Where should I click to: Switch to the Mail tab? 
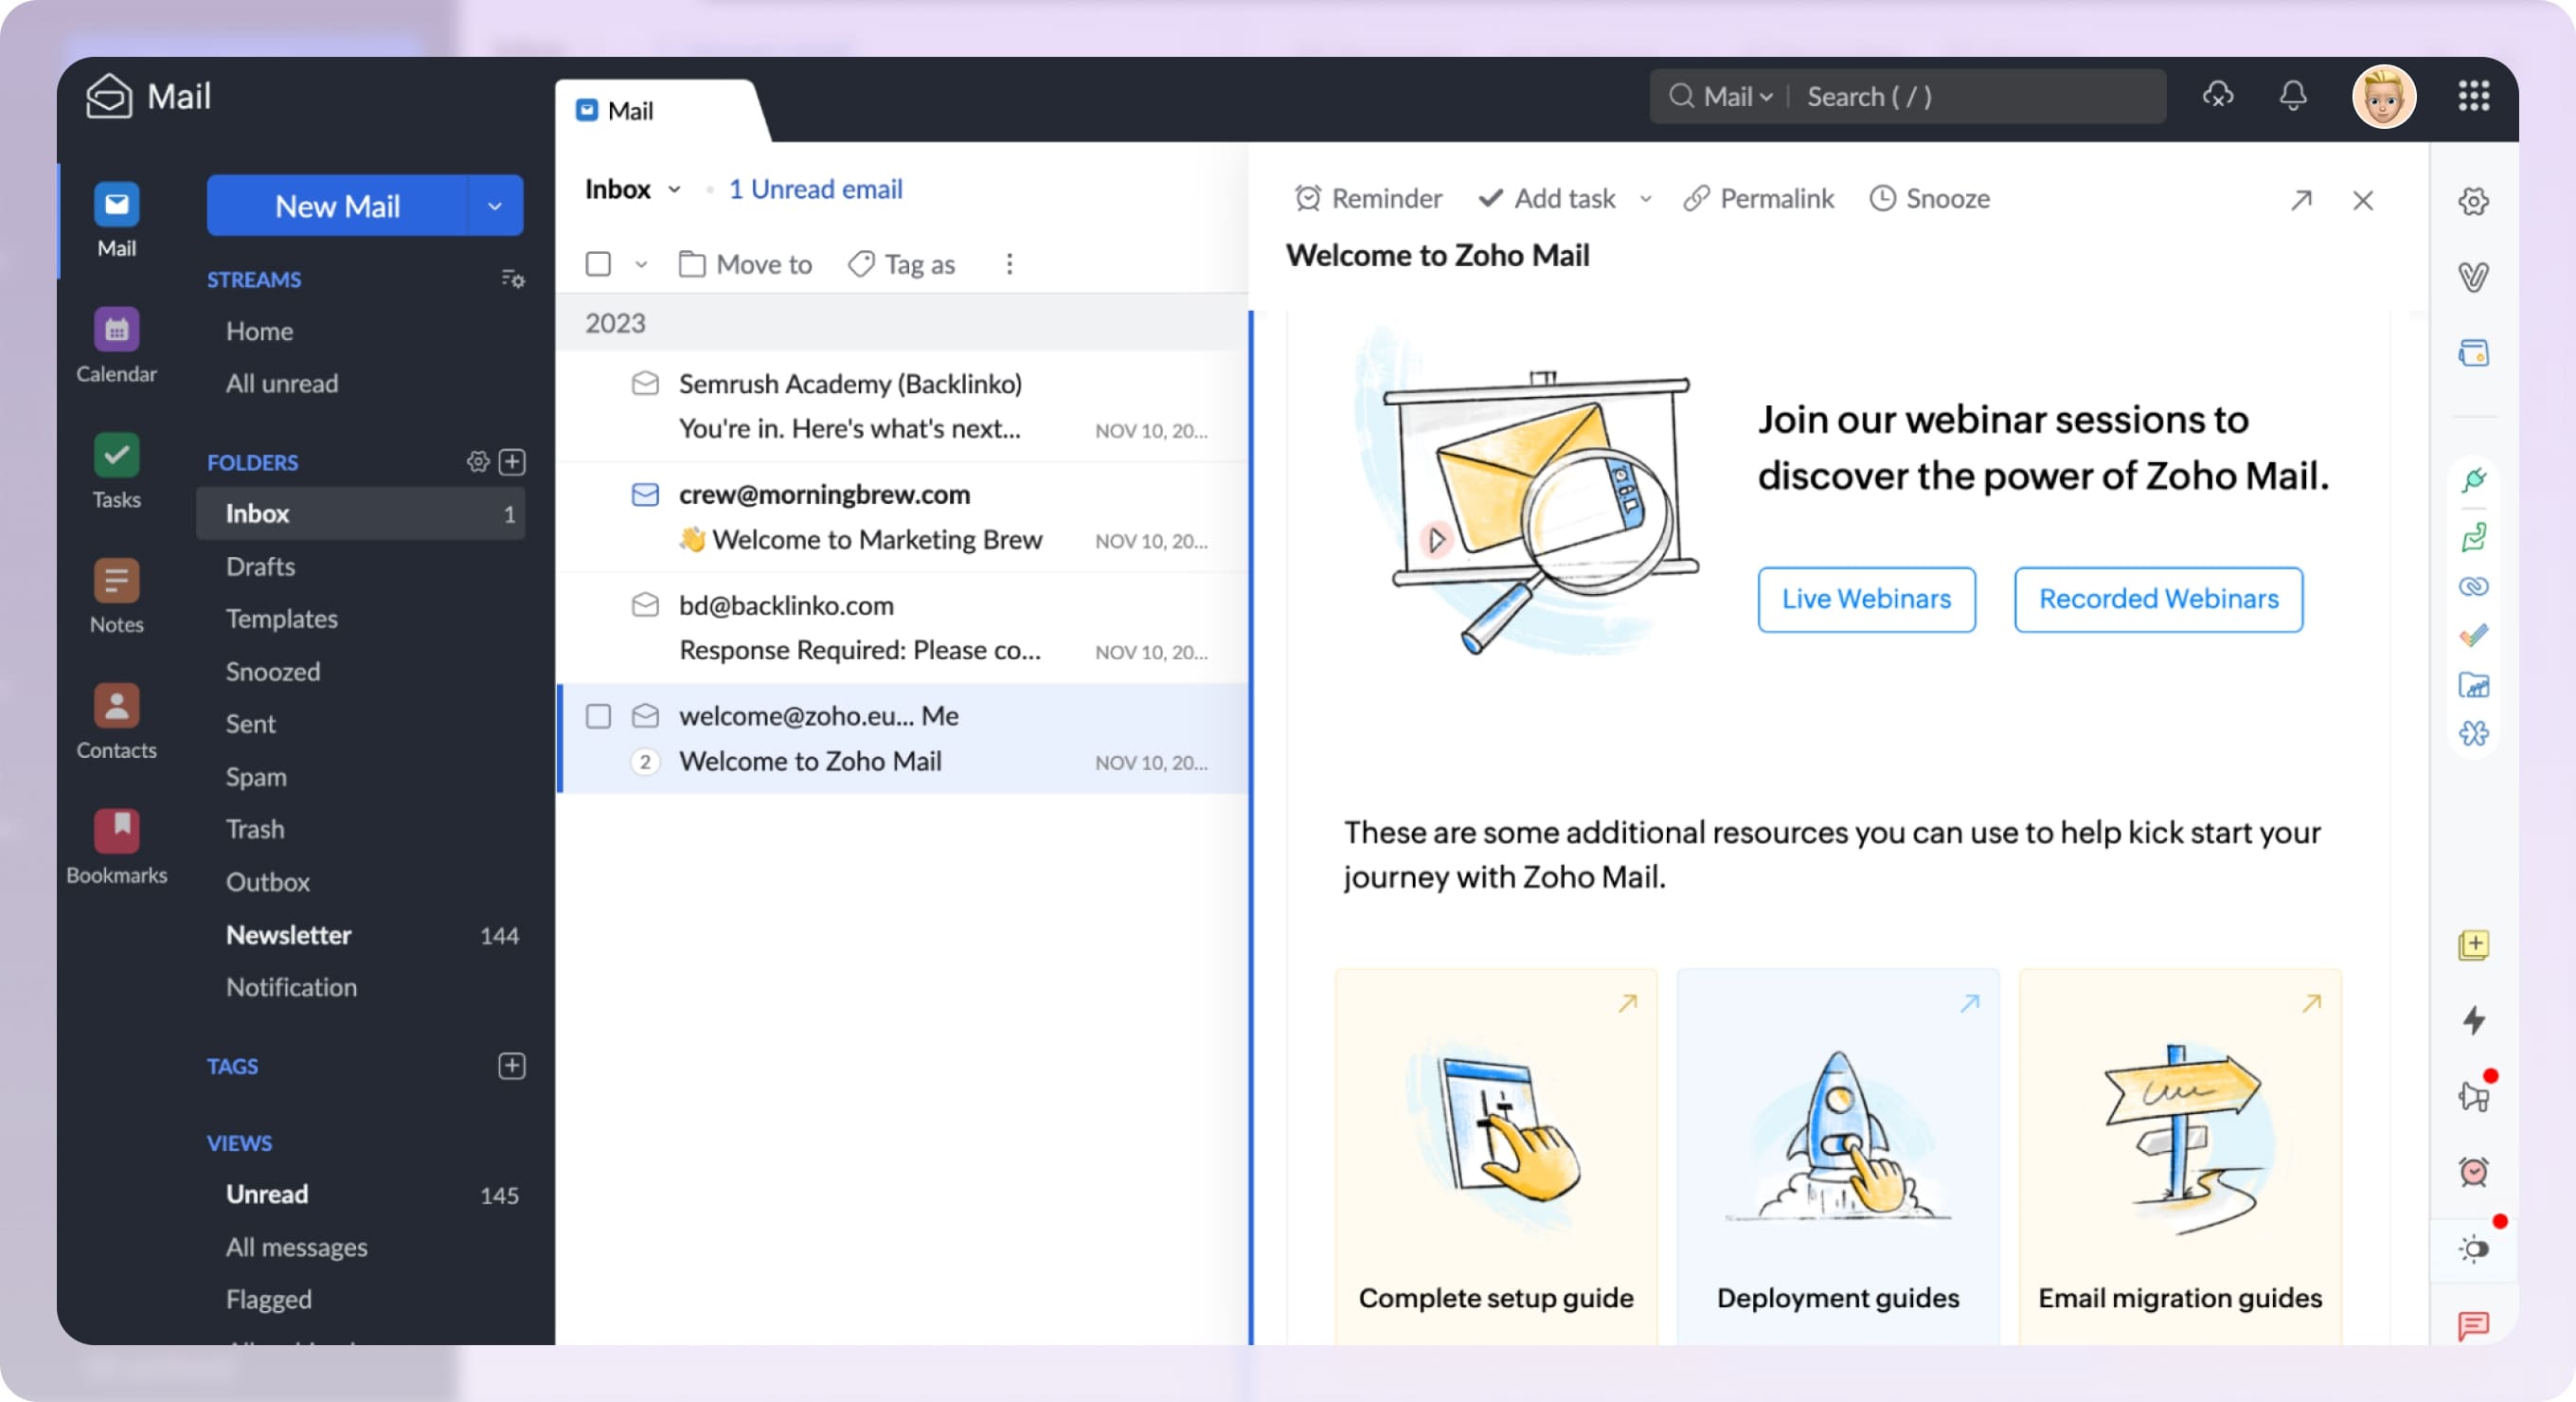[630, 110]
